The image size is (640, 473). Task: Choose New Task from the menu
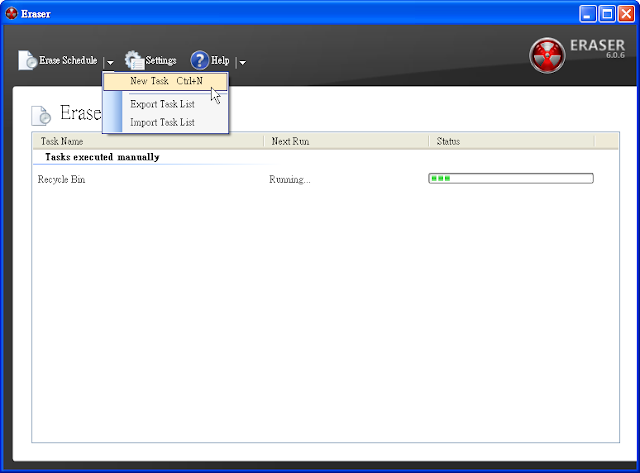165,81
